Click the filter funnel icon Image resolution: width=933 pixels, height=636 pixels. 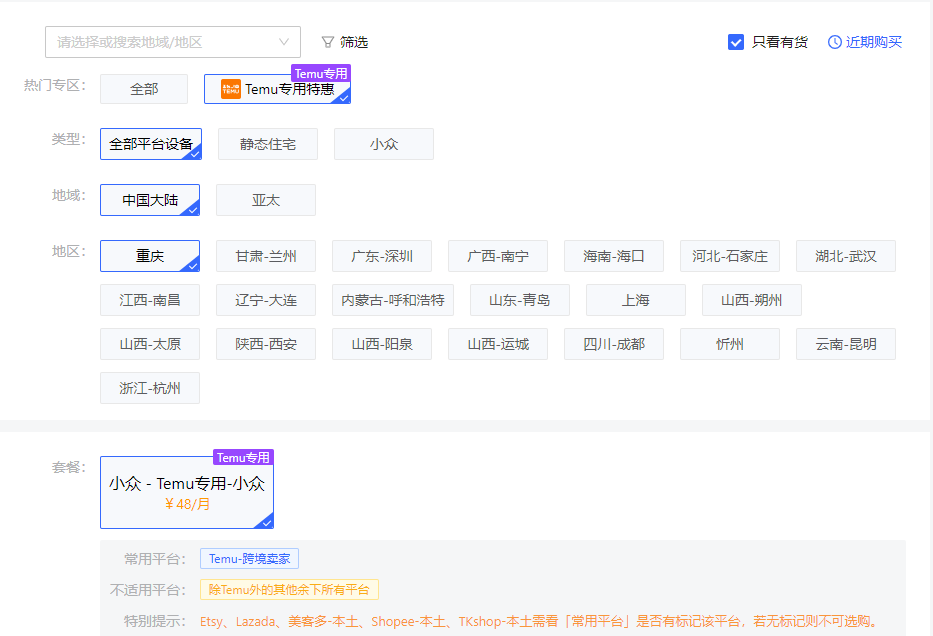point(327,42)
